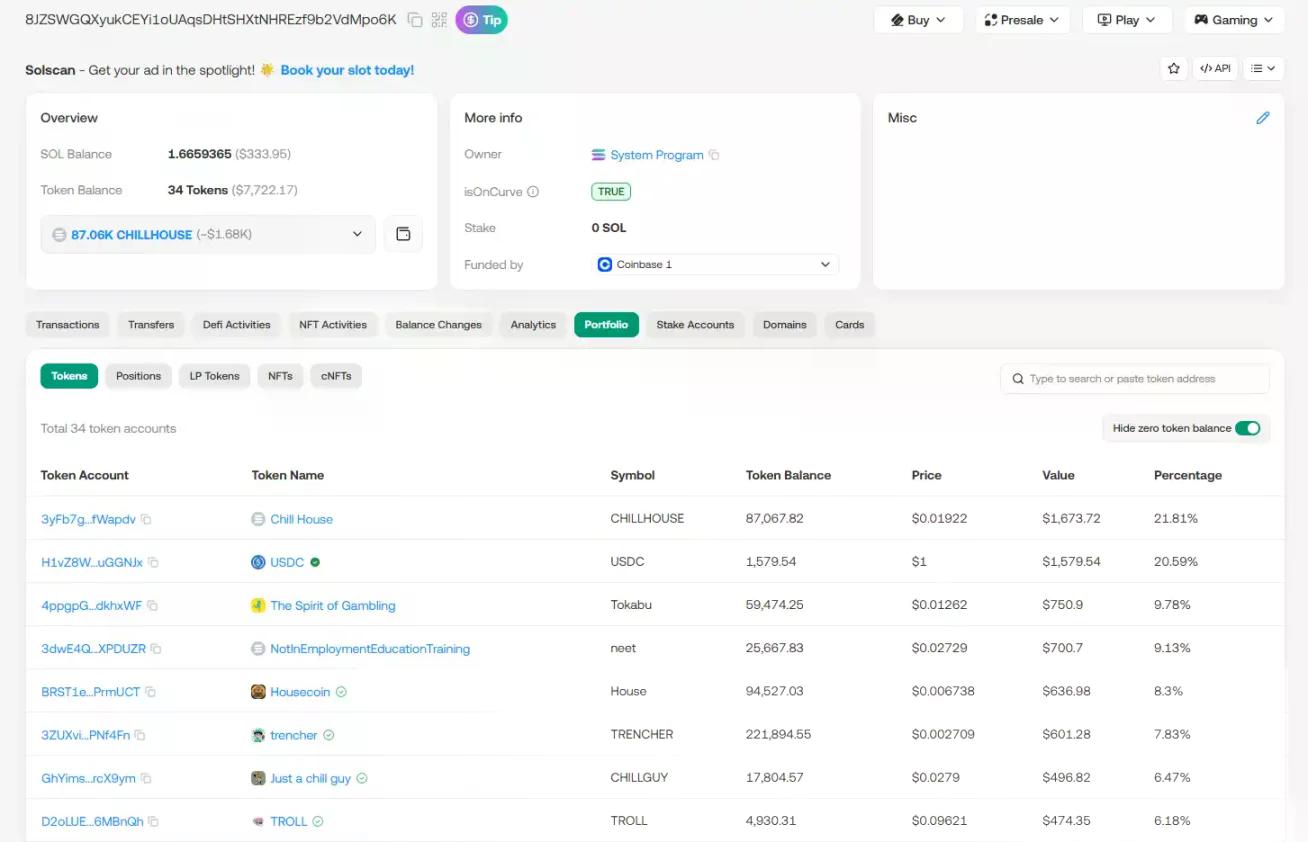The image size is (1308, 842).
Task: Copy the wallet address at top
Action: coord(415,20)
